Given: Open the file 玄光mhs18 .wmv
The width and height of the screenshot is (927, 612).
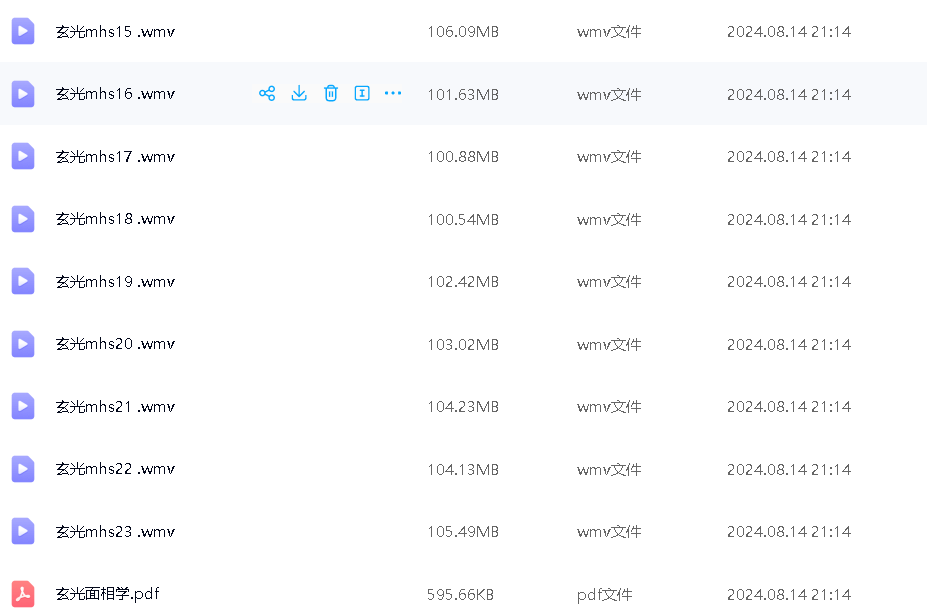Looking at the screenshot, I should pyautogui.click(x=115, y=219).
